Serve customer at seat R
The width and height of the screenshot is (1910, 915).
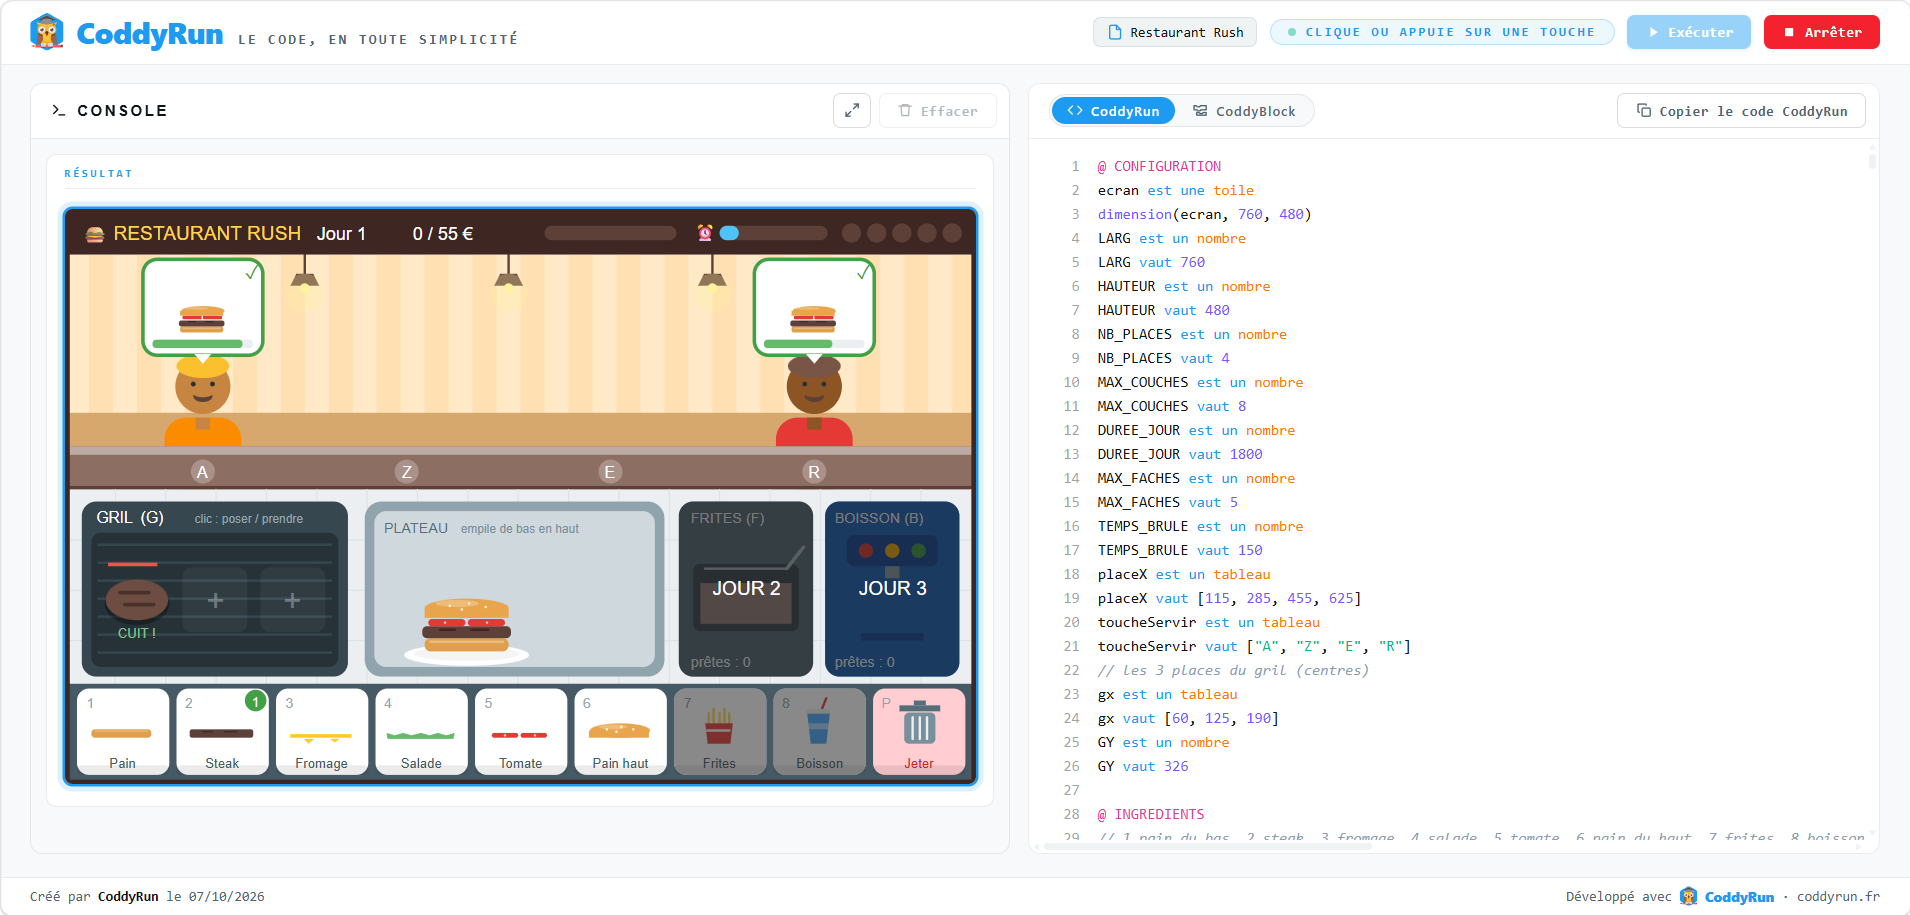(x=814, y=472)
